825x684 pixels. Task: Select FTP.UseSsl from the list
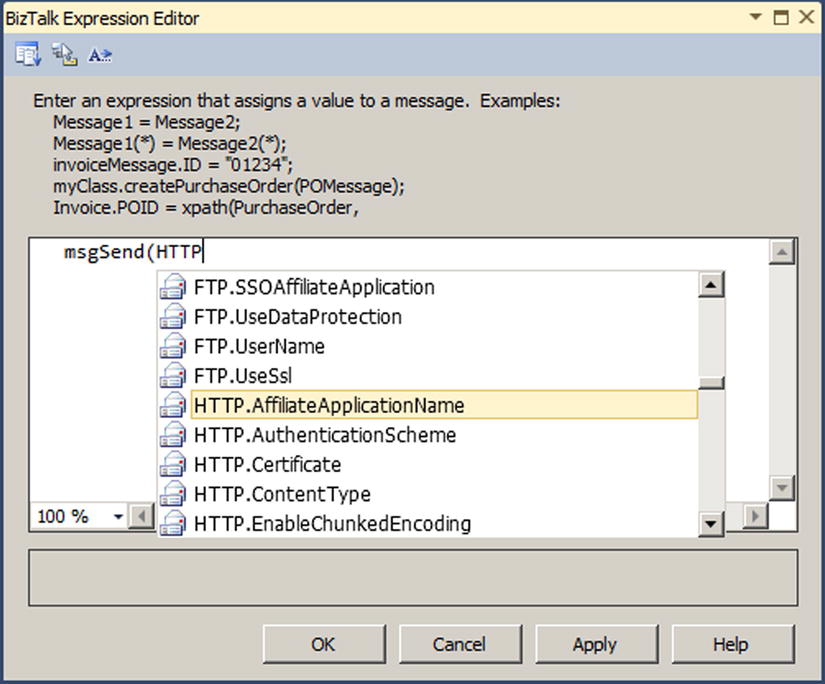click(x=243, y=376)
